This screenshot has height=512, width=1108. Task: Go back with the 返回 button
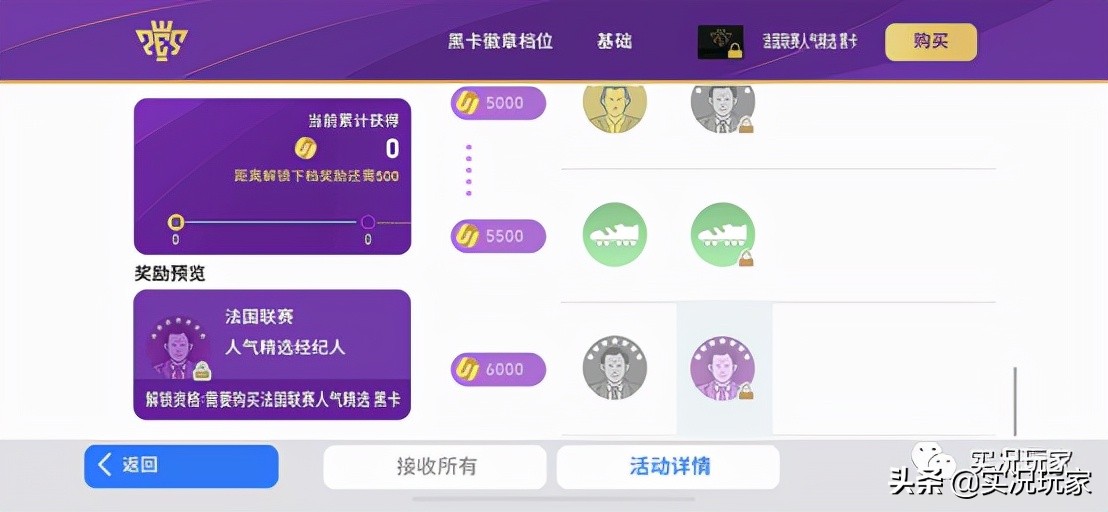[x=181, y=466]
